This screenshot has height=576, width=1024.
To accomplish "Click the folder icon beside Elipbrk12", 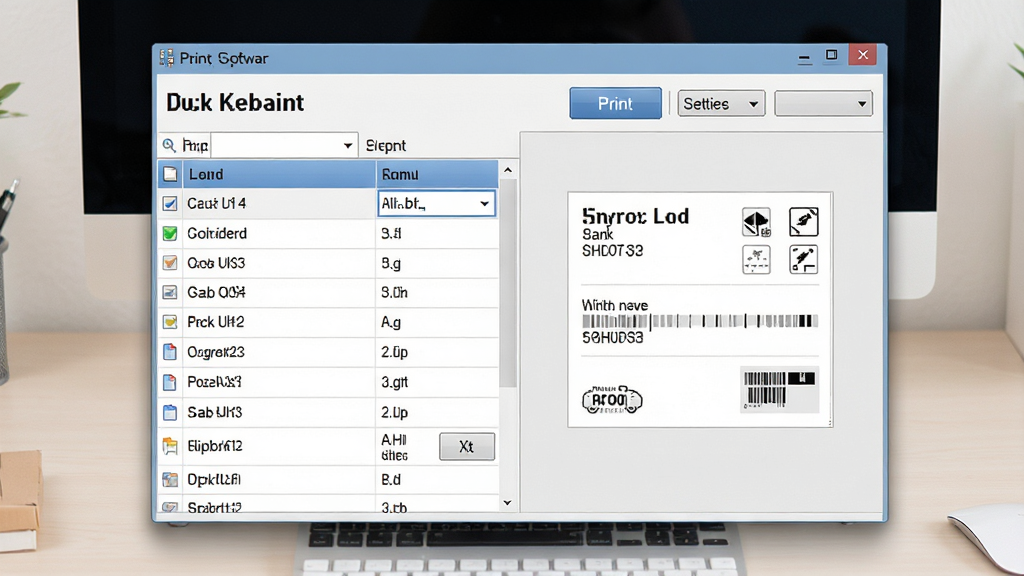I will point(170,446).
